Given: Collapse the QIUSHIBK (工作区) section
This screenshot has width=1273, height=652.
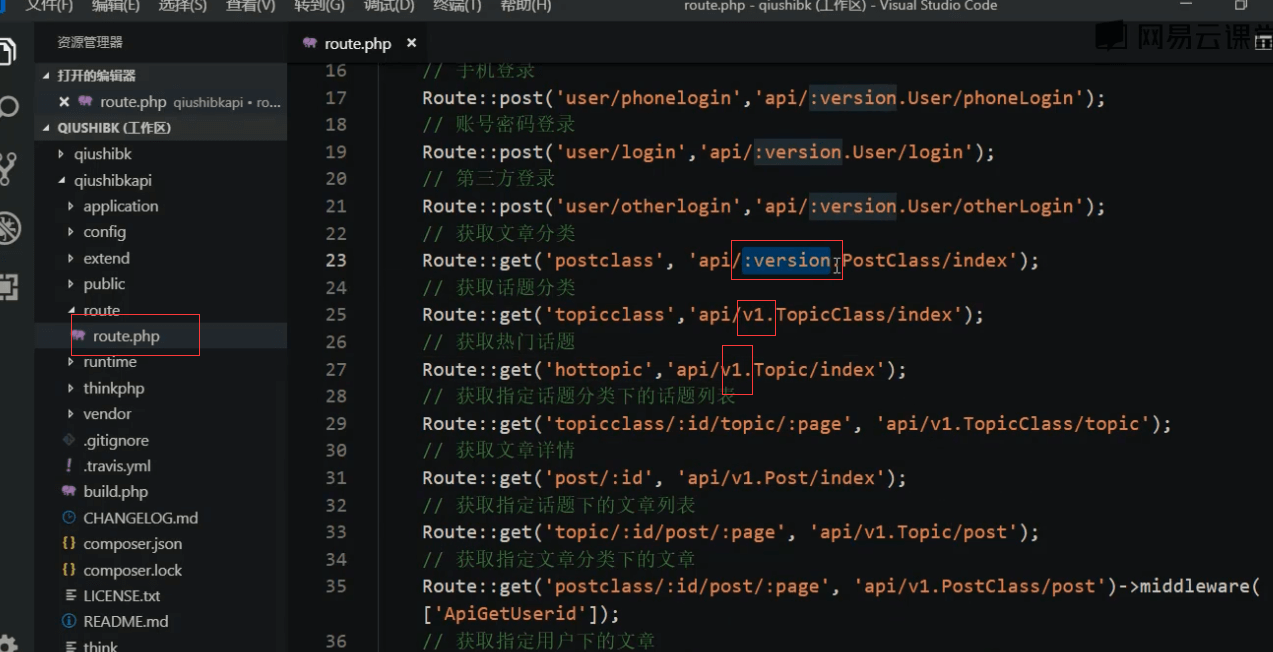Looking at the screenshot, I should (115, 129).
